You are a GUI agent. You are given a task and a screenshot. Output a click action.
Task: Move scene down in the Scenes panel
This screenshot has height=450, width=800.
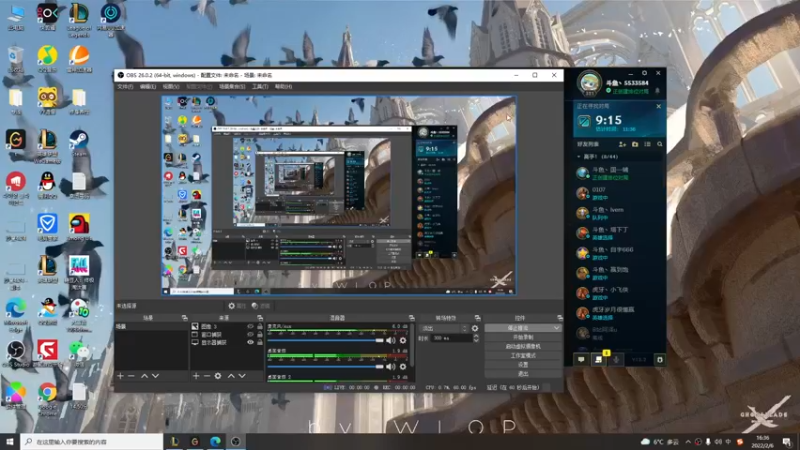[156, 376]
